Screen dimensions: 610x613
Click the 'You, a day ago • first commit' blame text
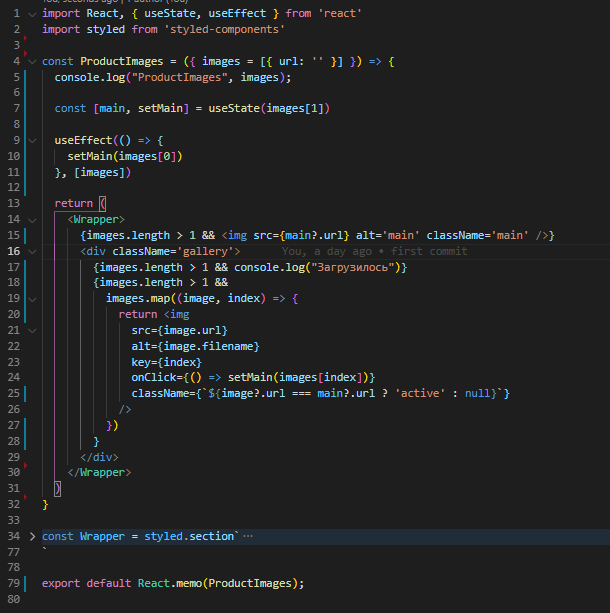tap(375, 251)
